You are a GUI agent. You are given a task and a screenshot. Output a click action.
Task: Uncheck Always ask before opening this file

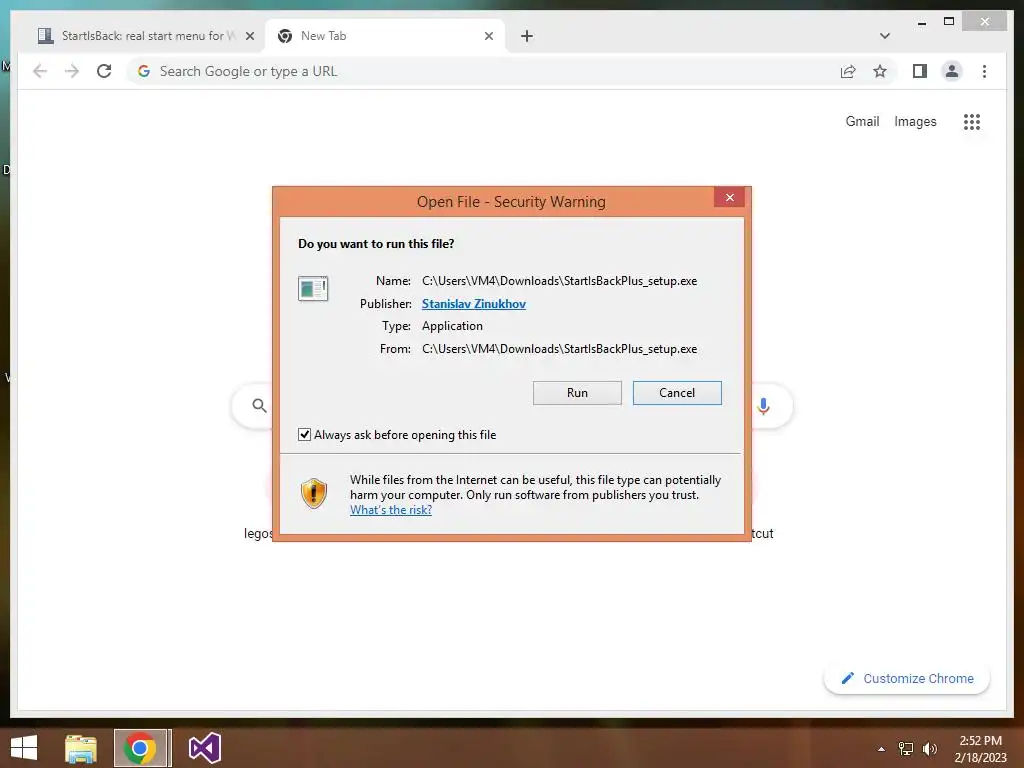point(304,434)
